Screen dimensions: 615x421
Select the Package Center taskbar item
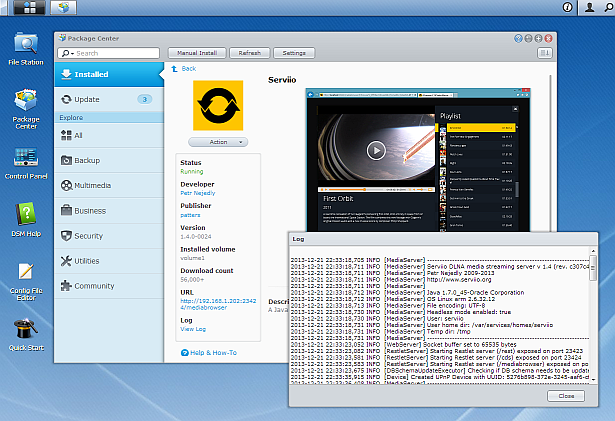pos(63,7)
